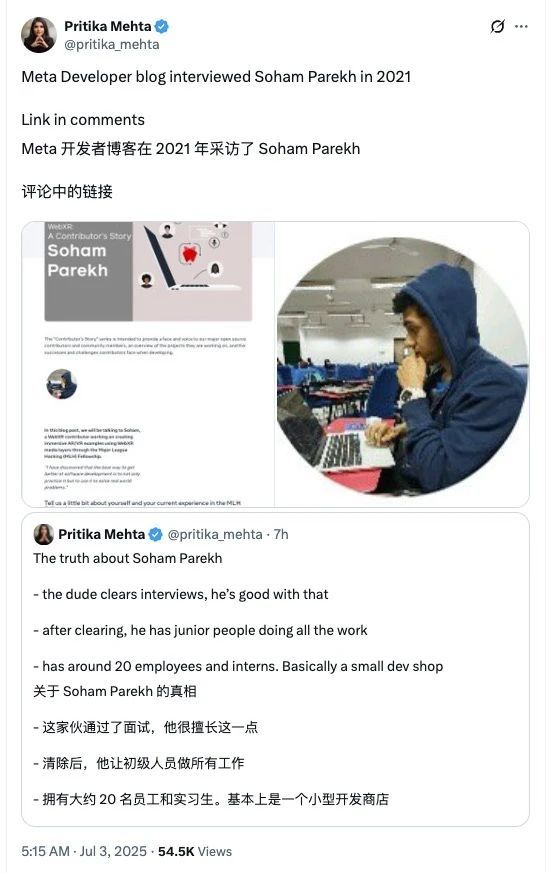
Task: Click the 7h timestamp on the quoted tweet
Action: [281, 534]
